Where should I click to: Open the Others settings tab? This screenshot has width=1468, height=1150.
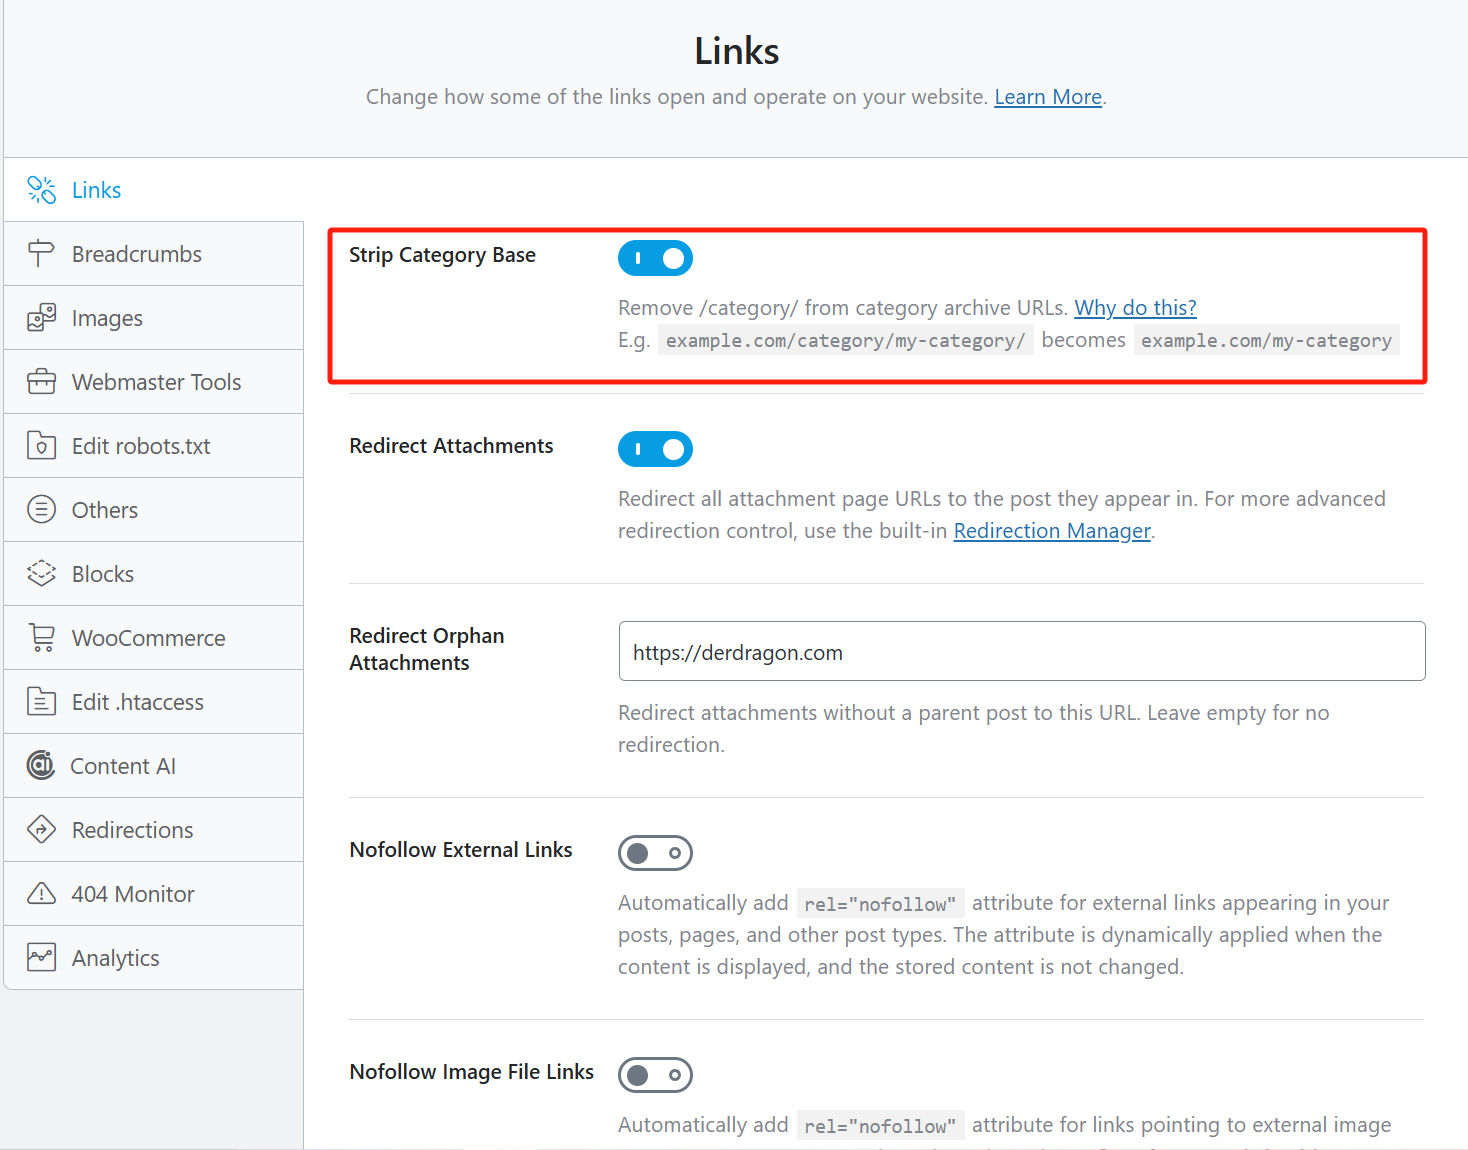click(105, 510)
